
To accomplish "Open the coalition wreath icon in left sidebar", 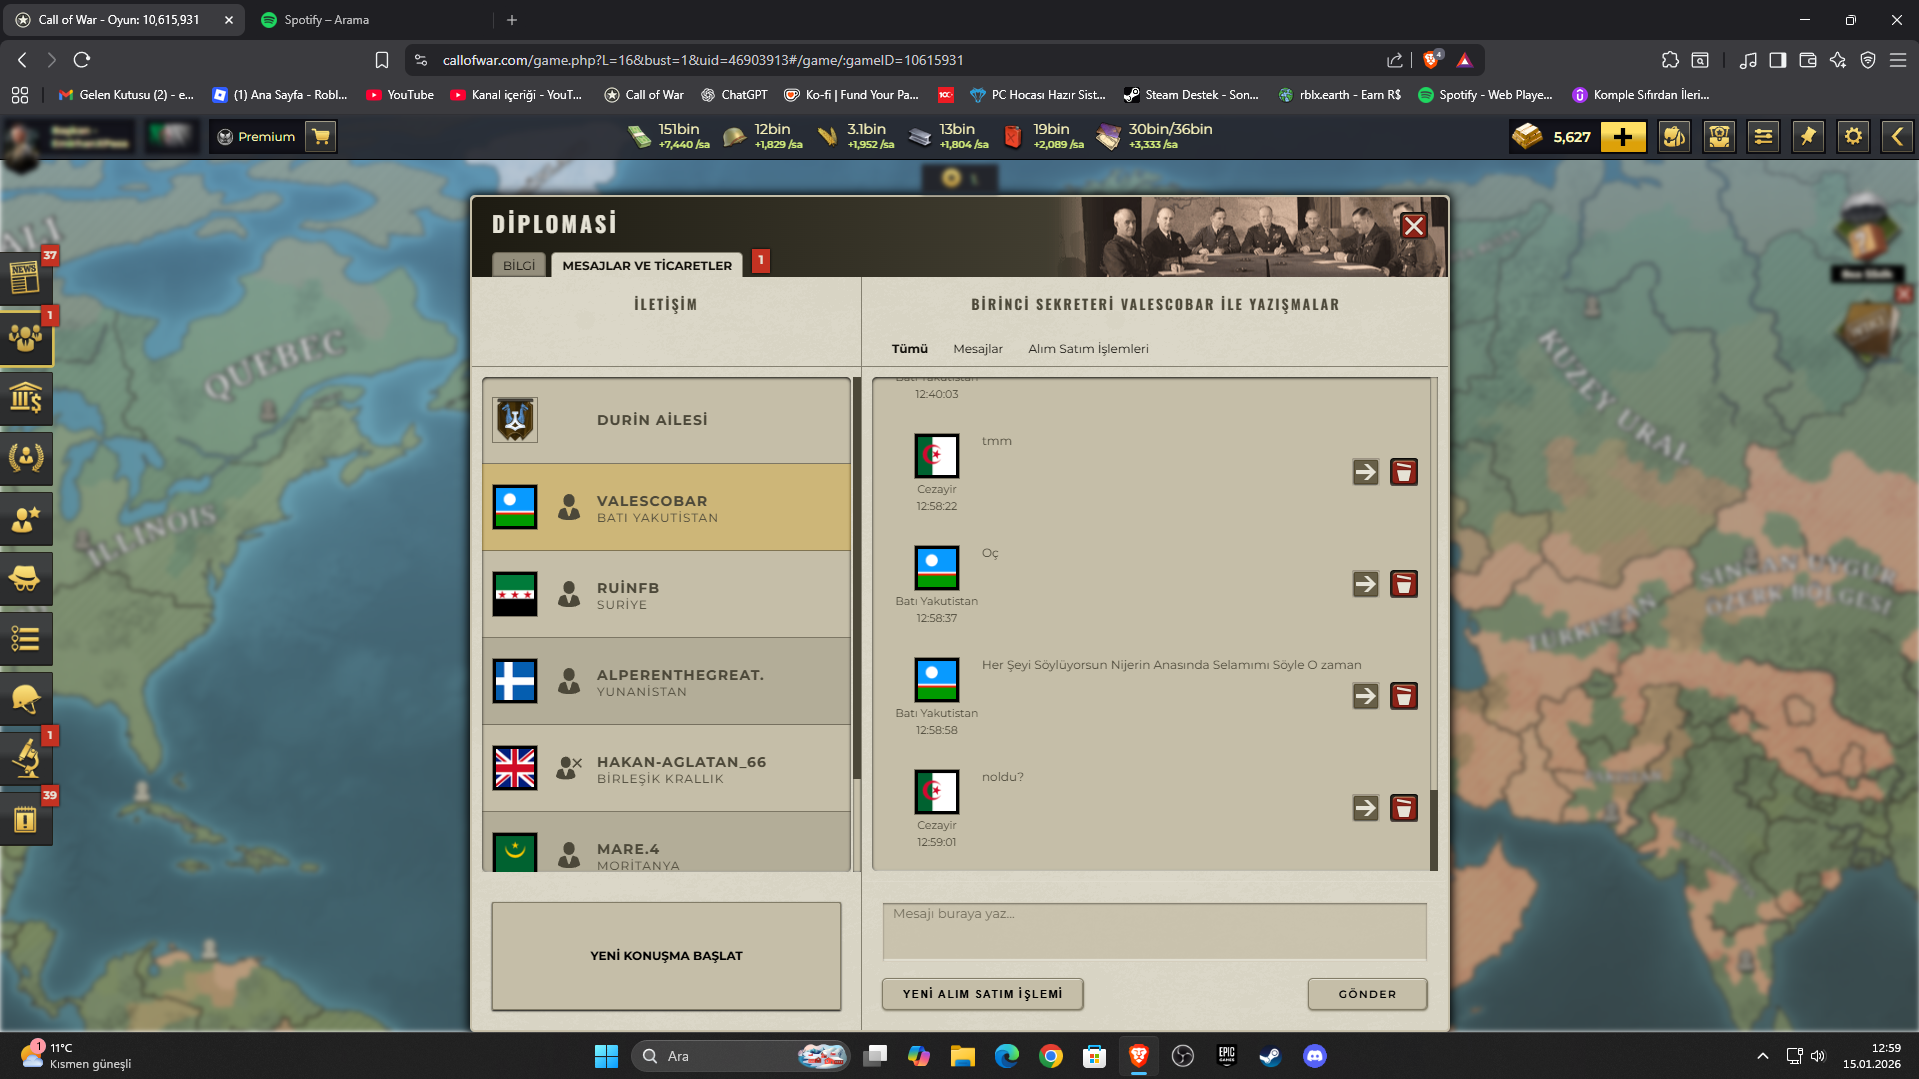I will (25, 458).
